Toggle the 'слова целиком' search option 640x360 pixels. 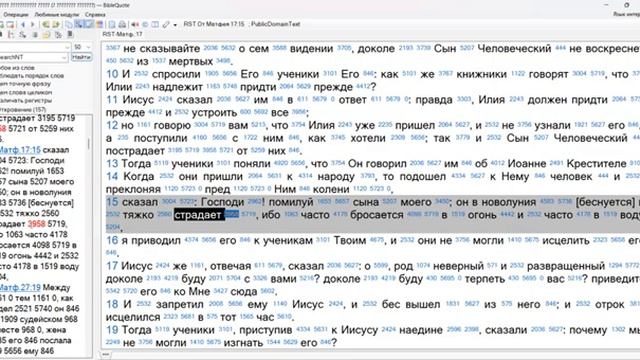(26, 93)
